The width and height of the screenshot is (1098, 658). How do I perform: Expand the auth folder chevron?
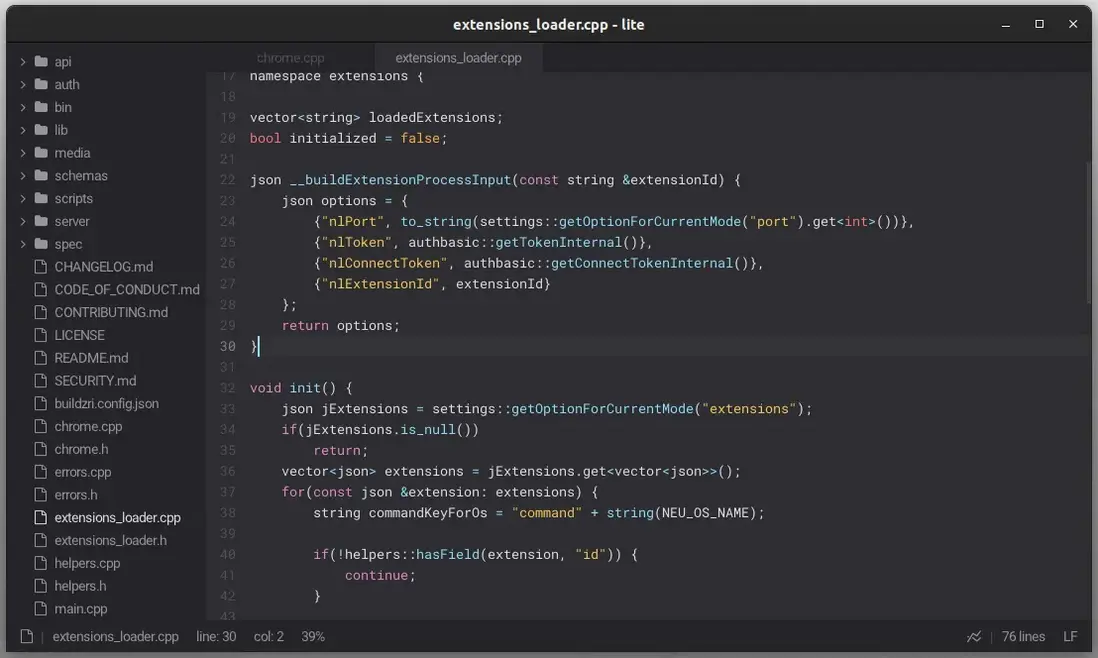[x=23, y=85]
